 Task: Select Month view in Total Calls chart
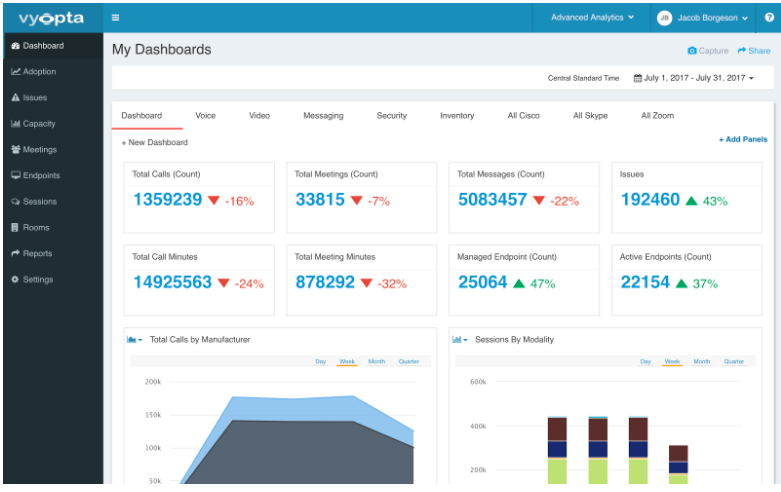tap(377, 362)
